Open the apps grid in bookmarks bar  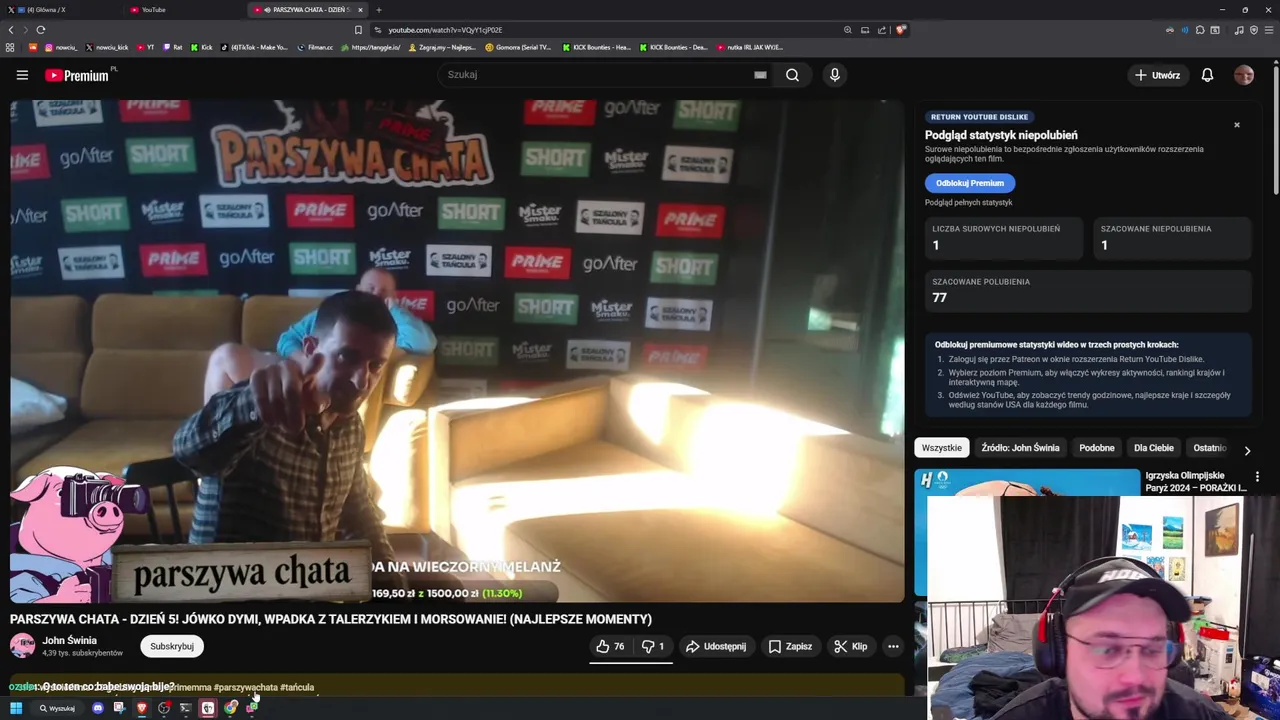point(10,47)
